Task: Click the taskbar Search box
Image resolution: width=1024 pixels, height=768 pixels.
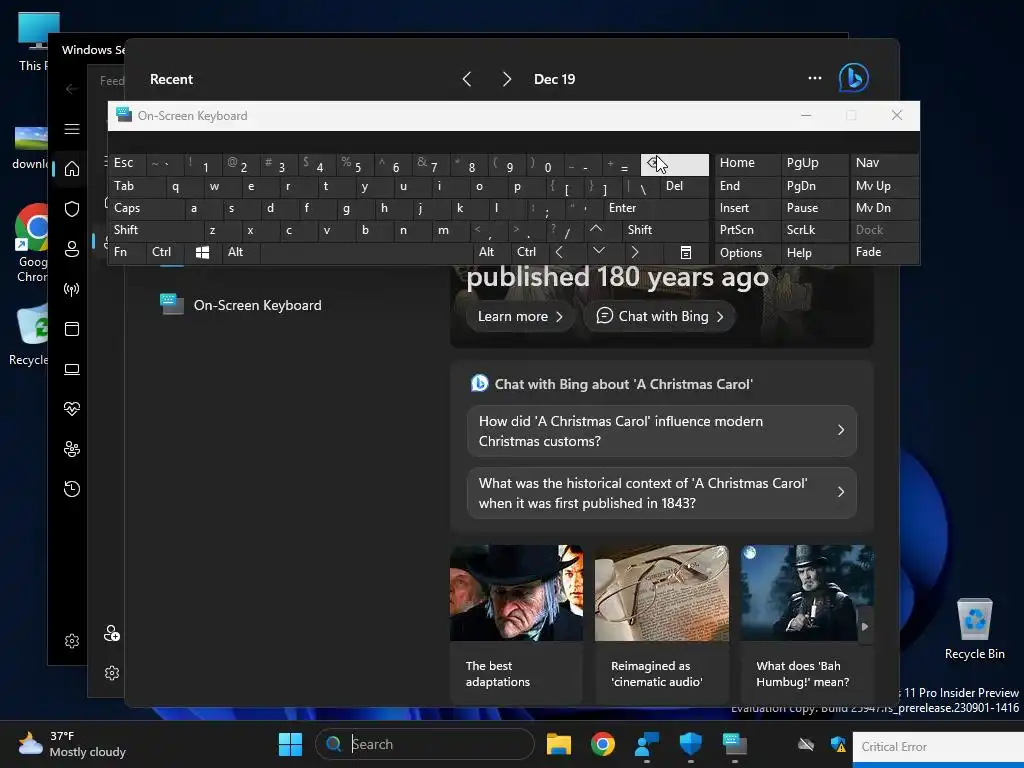Action: point(424,744)
